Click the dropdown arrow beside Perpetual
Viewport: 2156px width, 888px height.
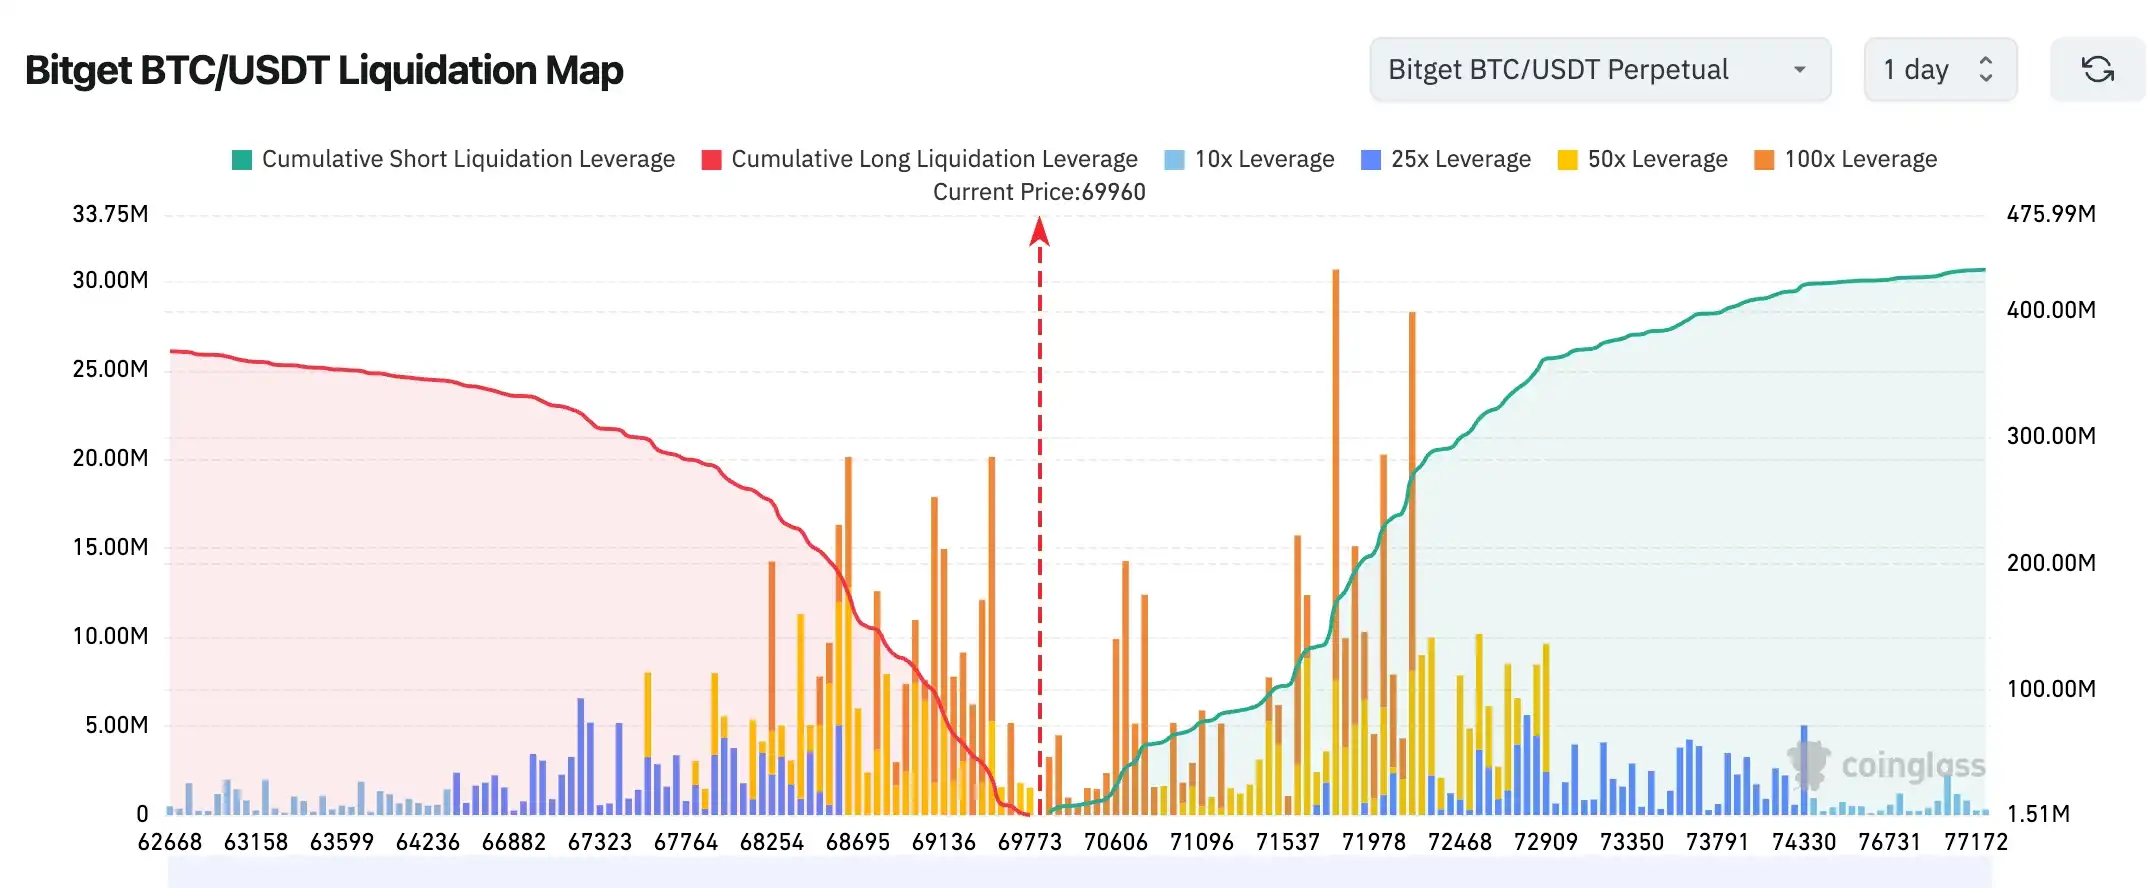(1799, 70)
